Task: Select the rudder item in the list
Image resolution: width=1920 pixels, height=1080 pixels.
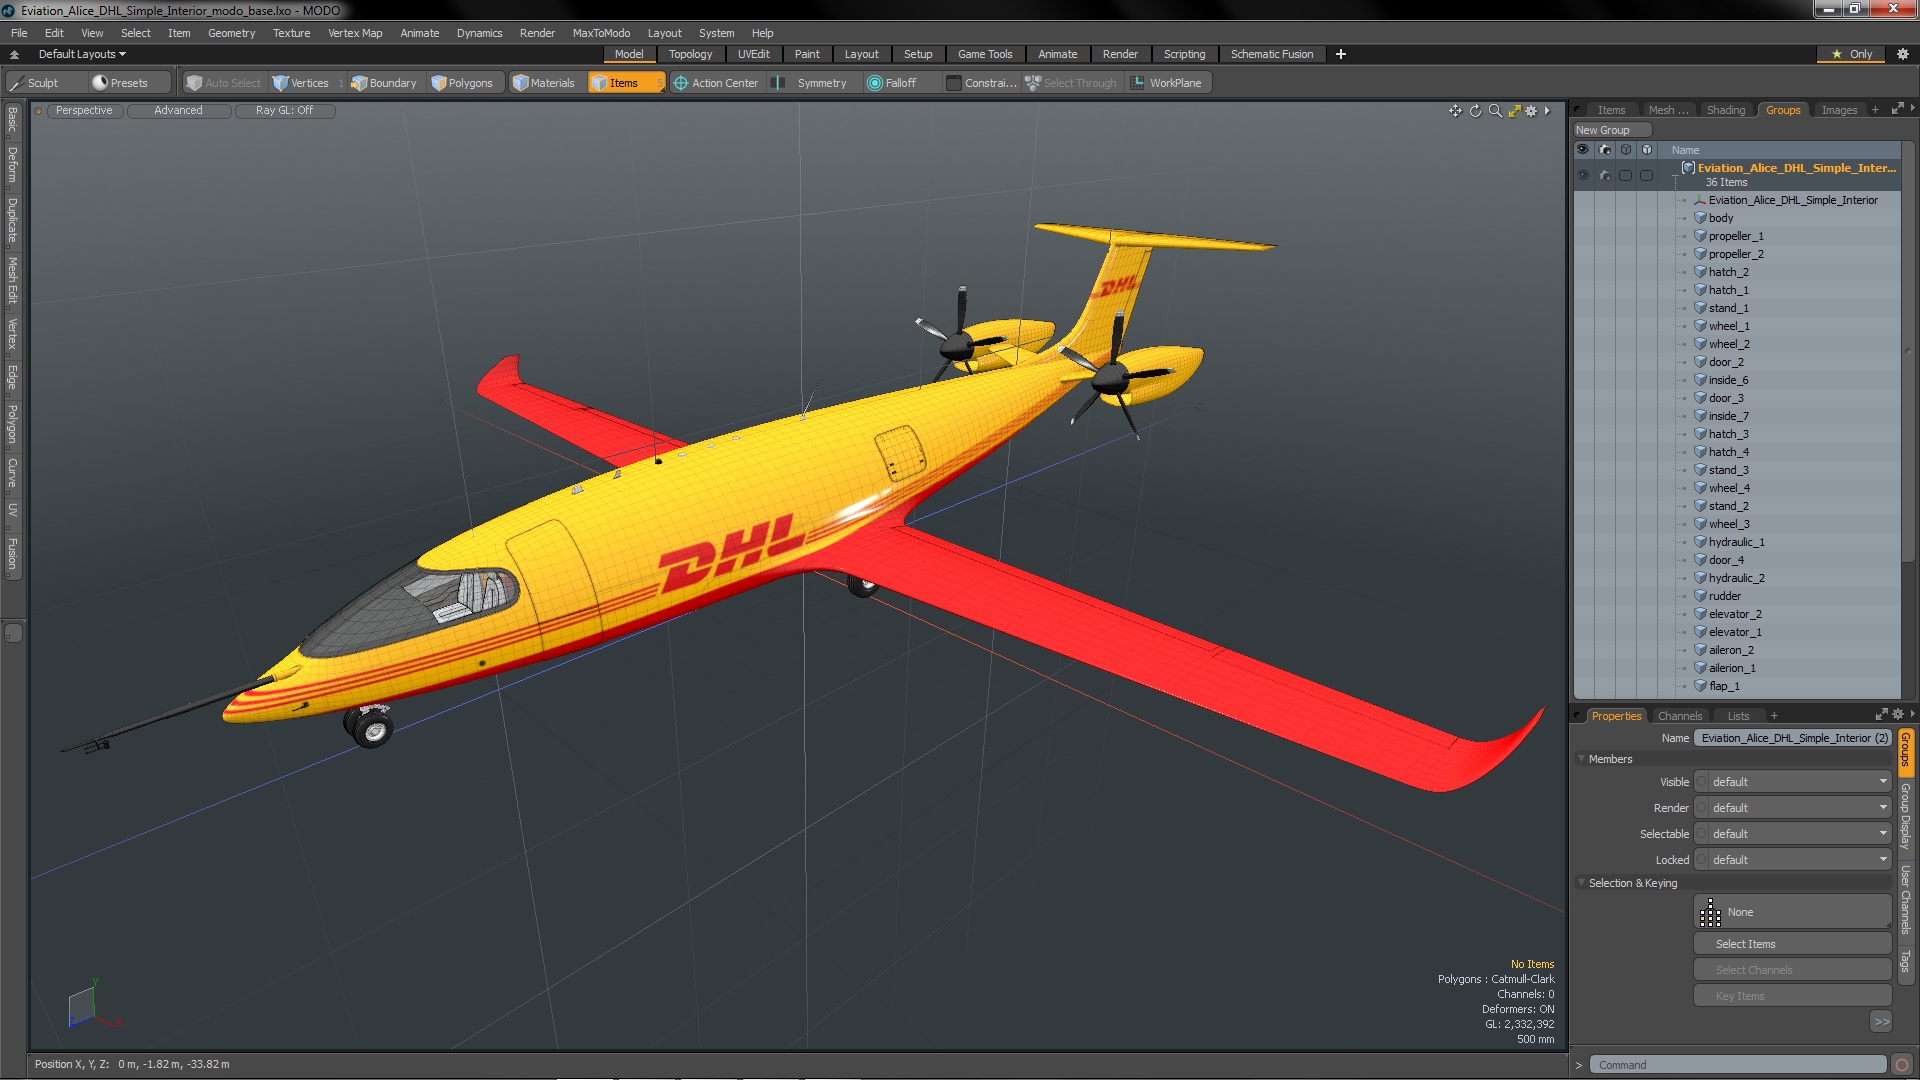Action: pos(1724,596)
